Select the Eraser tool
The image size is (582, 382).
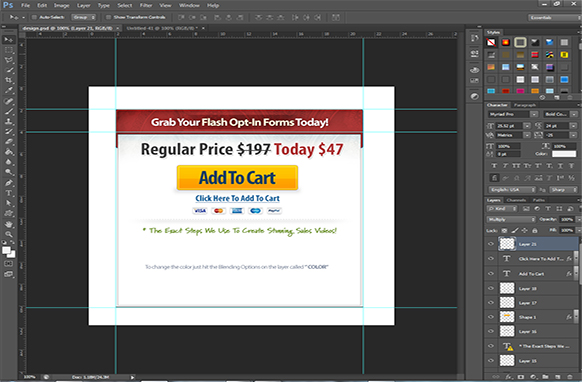point(8,141)
